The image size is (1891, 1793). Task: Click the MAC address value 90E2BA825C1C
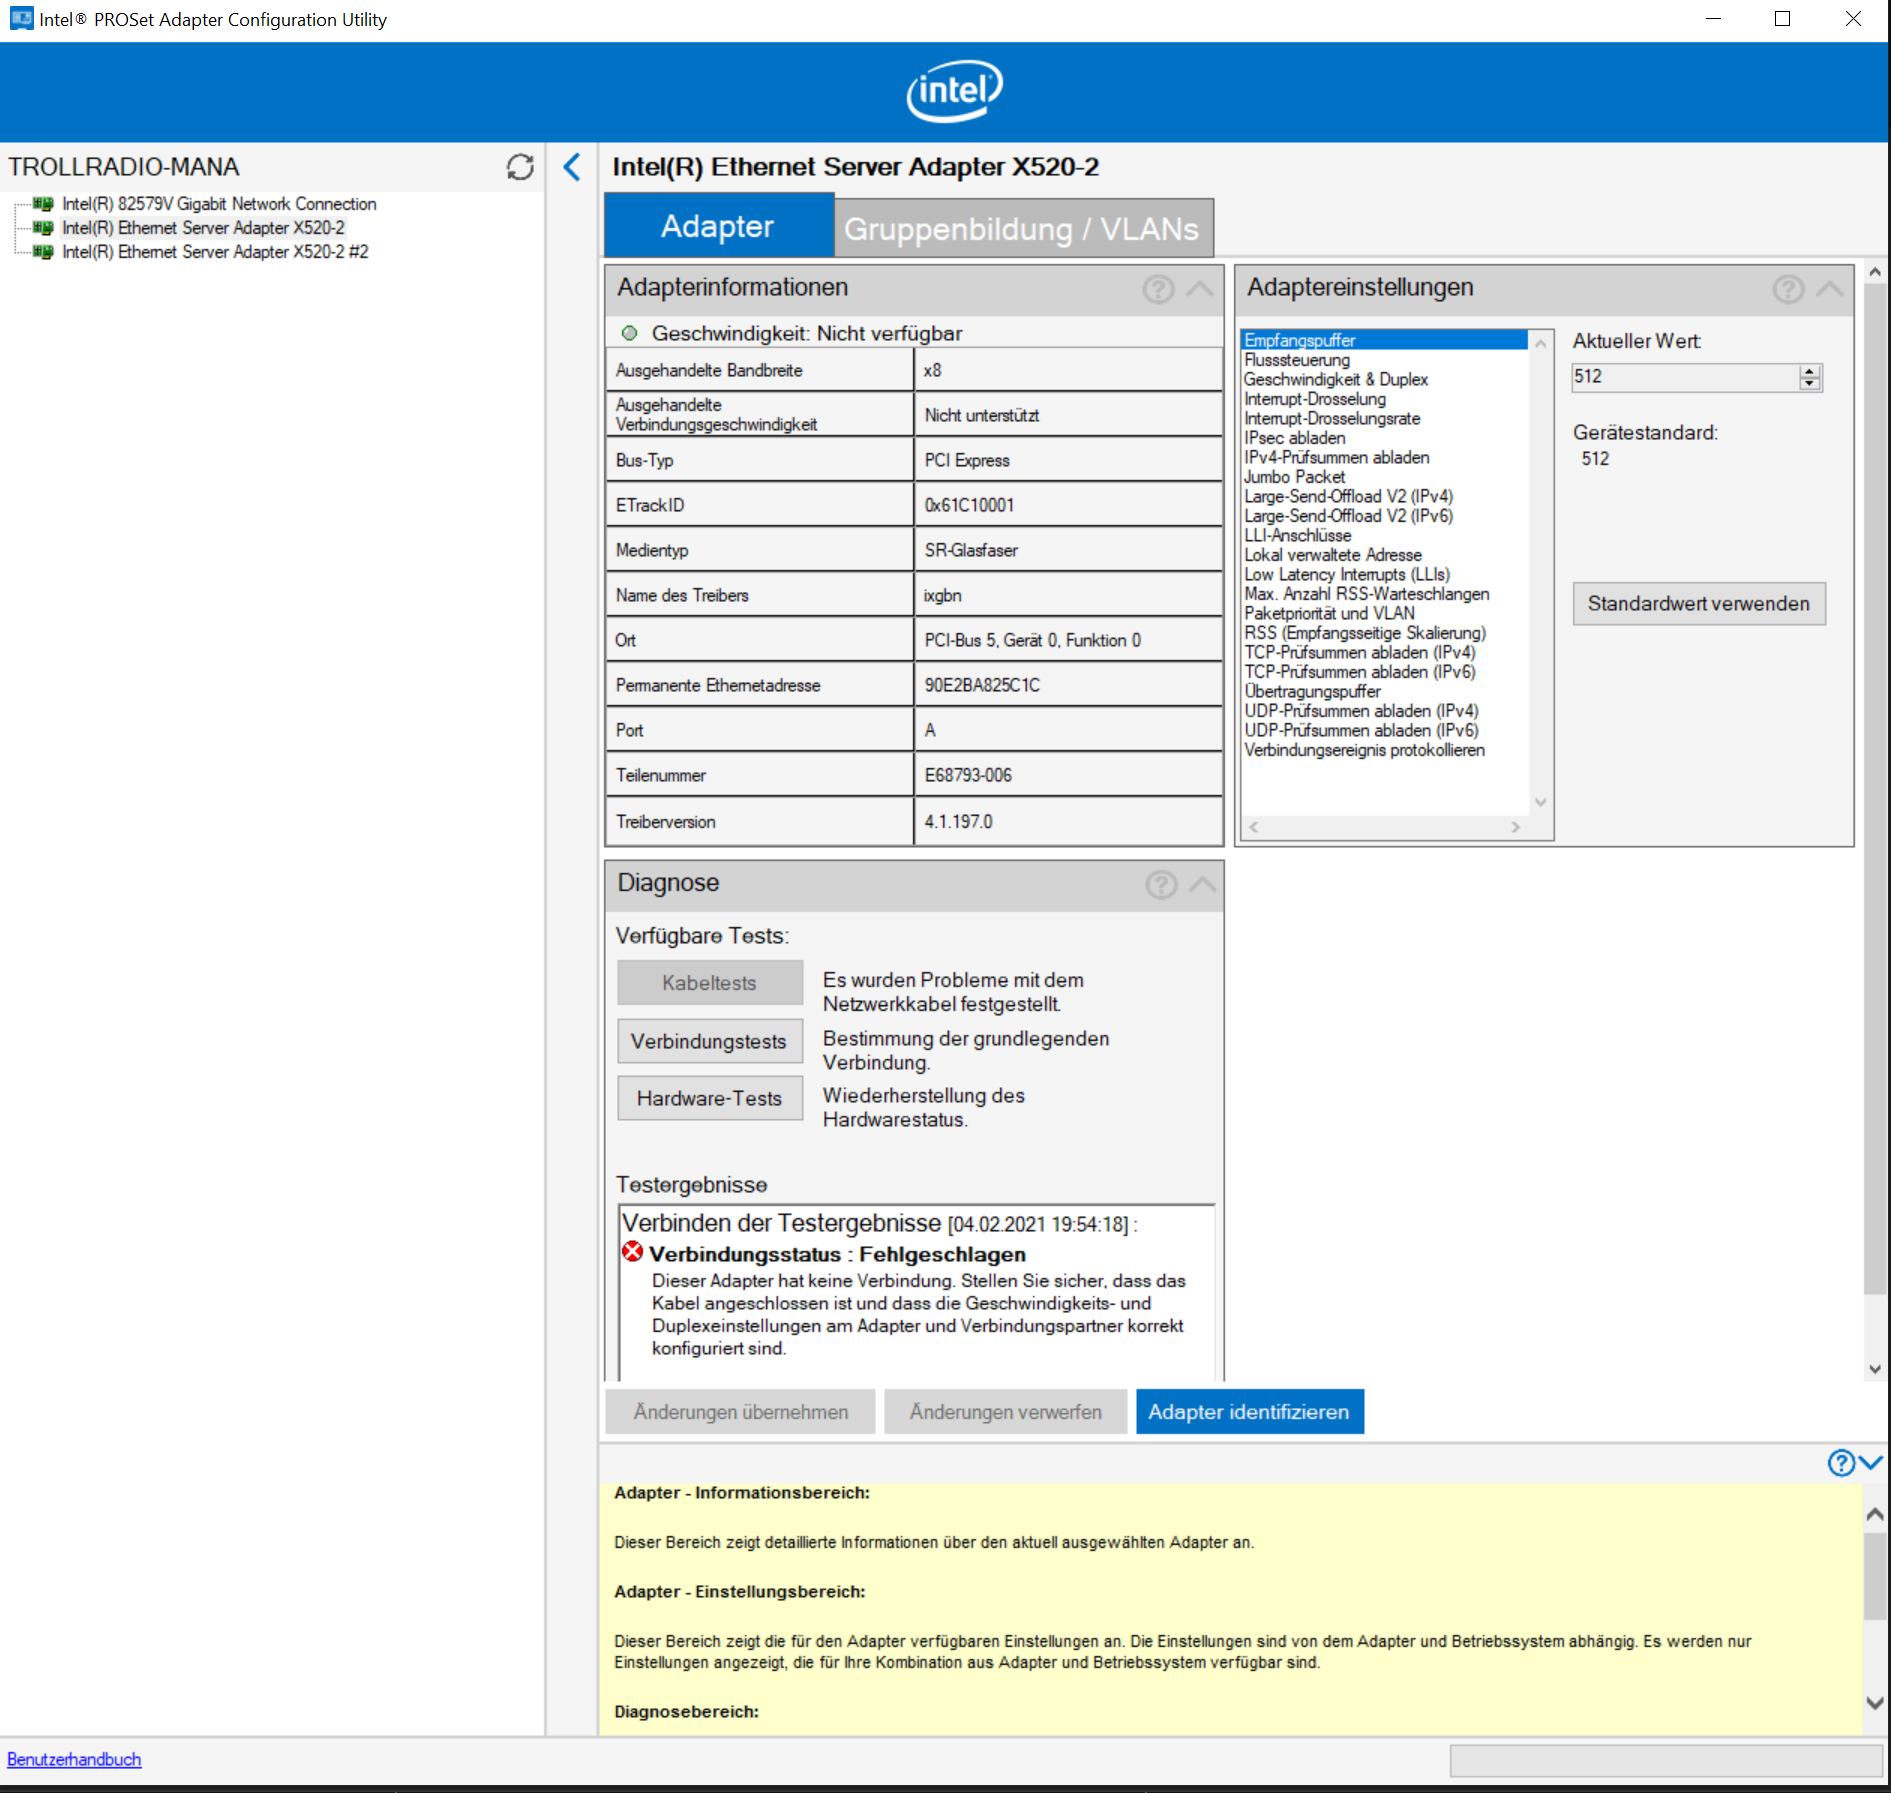[x=982, y=685]
